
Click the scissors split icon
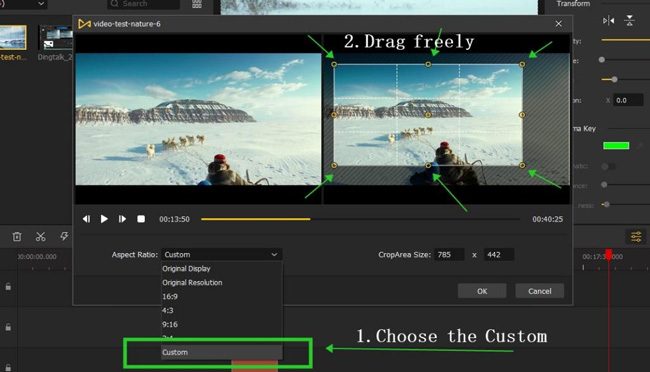pyautogui.click(x=40, y=236)
